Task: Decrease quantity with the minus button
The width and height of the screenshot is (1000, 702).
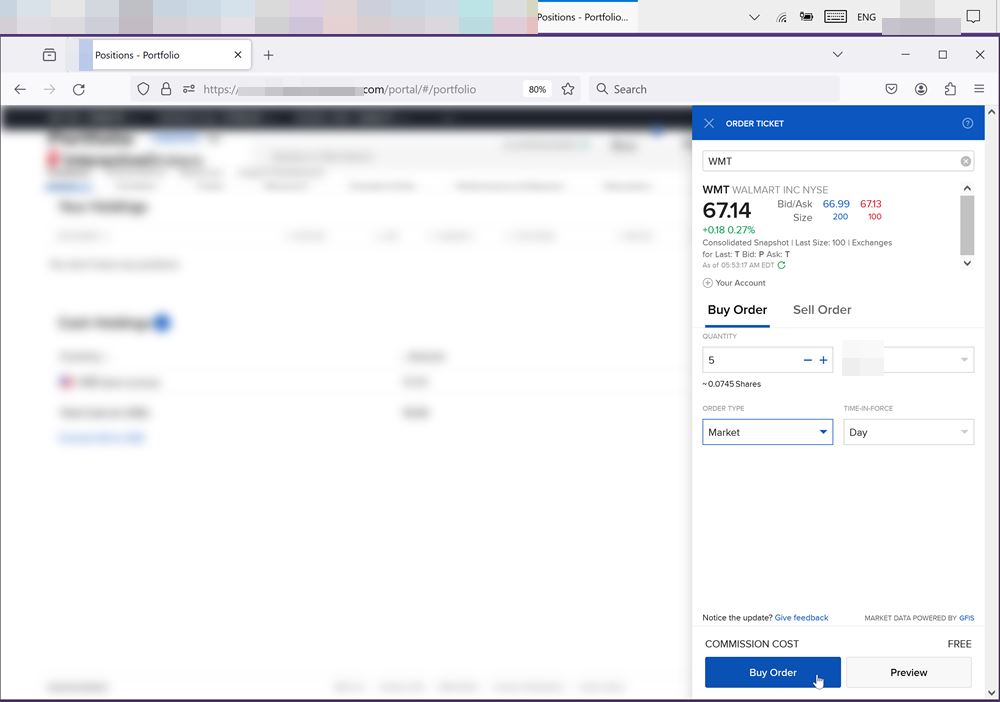Action: click(807, 360)
